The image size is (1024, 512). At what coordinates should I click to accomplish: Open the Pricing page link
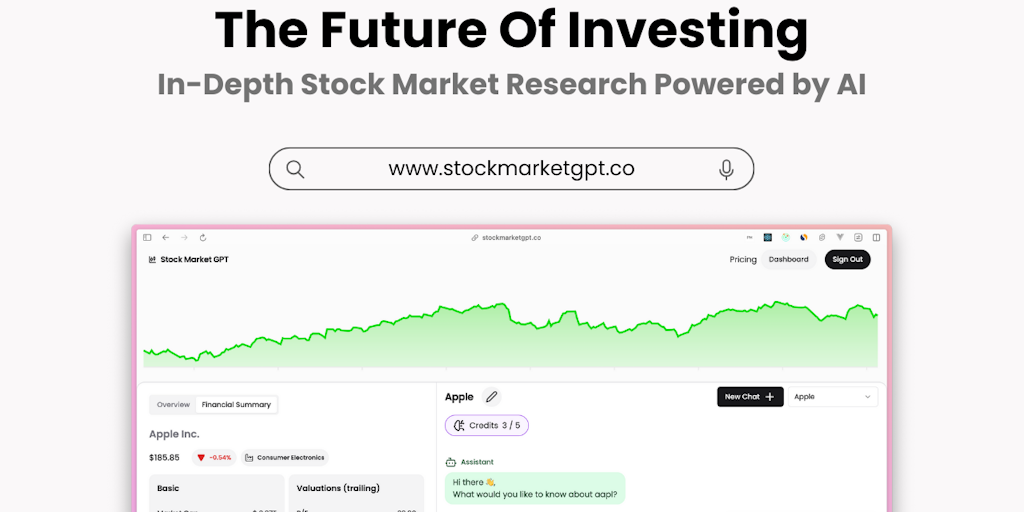pos(743,260)
